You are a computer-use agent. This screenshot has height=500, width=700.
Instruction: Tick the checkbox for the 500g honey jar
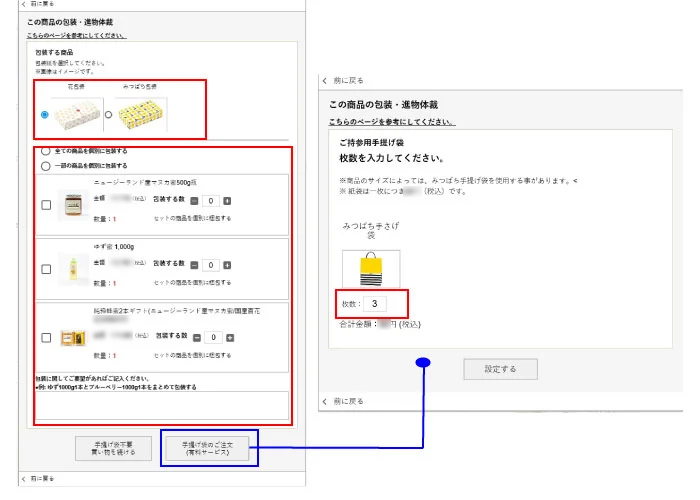click(46, 205)
